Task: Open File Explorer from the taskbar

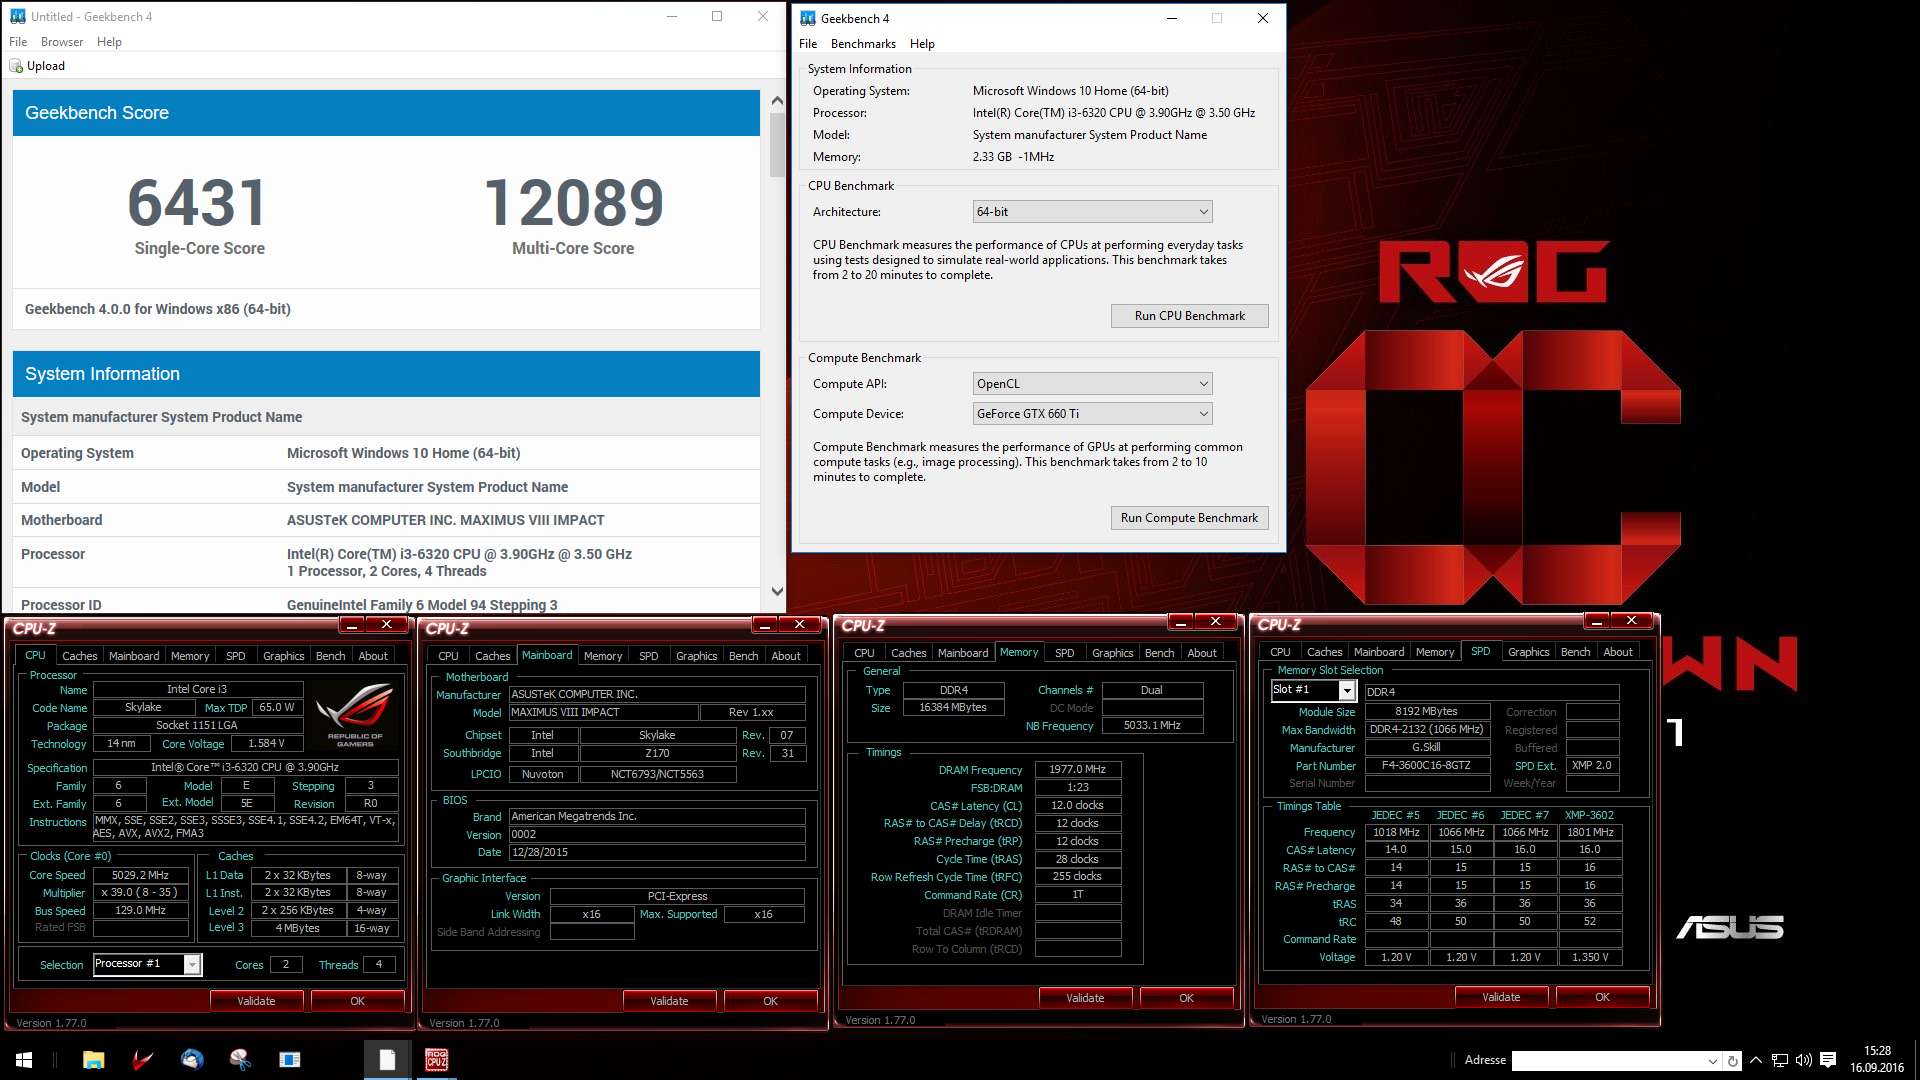Action: point(93,1059)
